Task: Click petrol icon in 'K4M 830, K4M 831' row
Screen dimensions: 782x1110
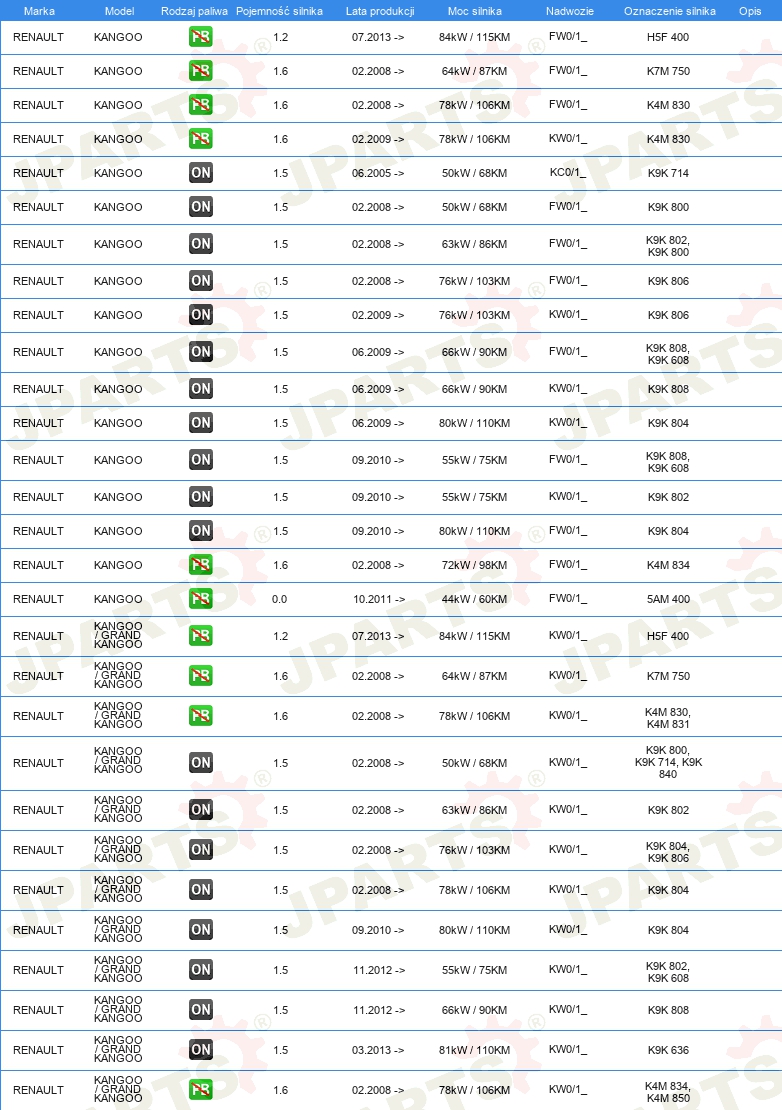Action: coord(201,716)
